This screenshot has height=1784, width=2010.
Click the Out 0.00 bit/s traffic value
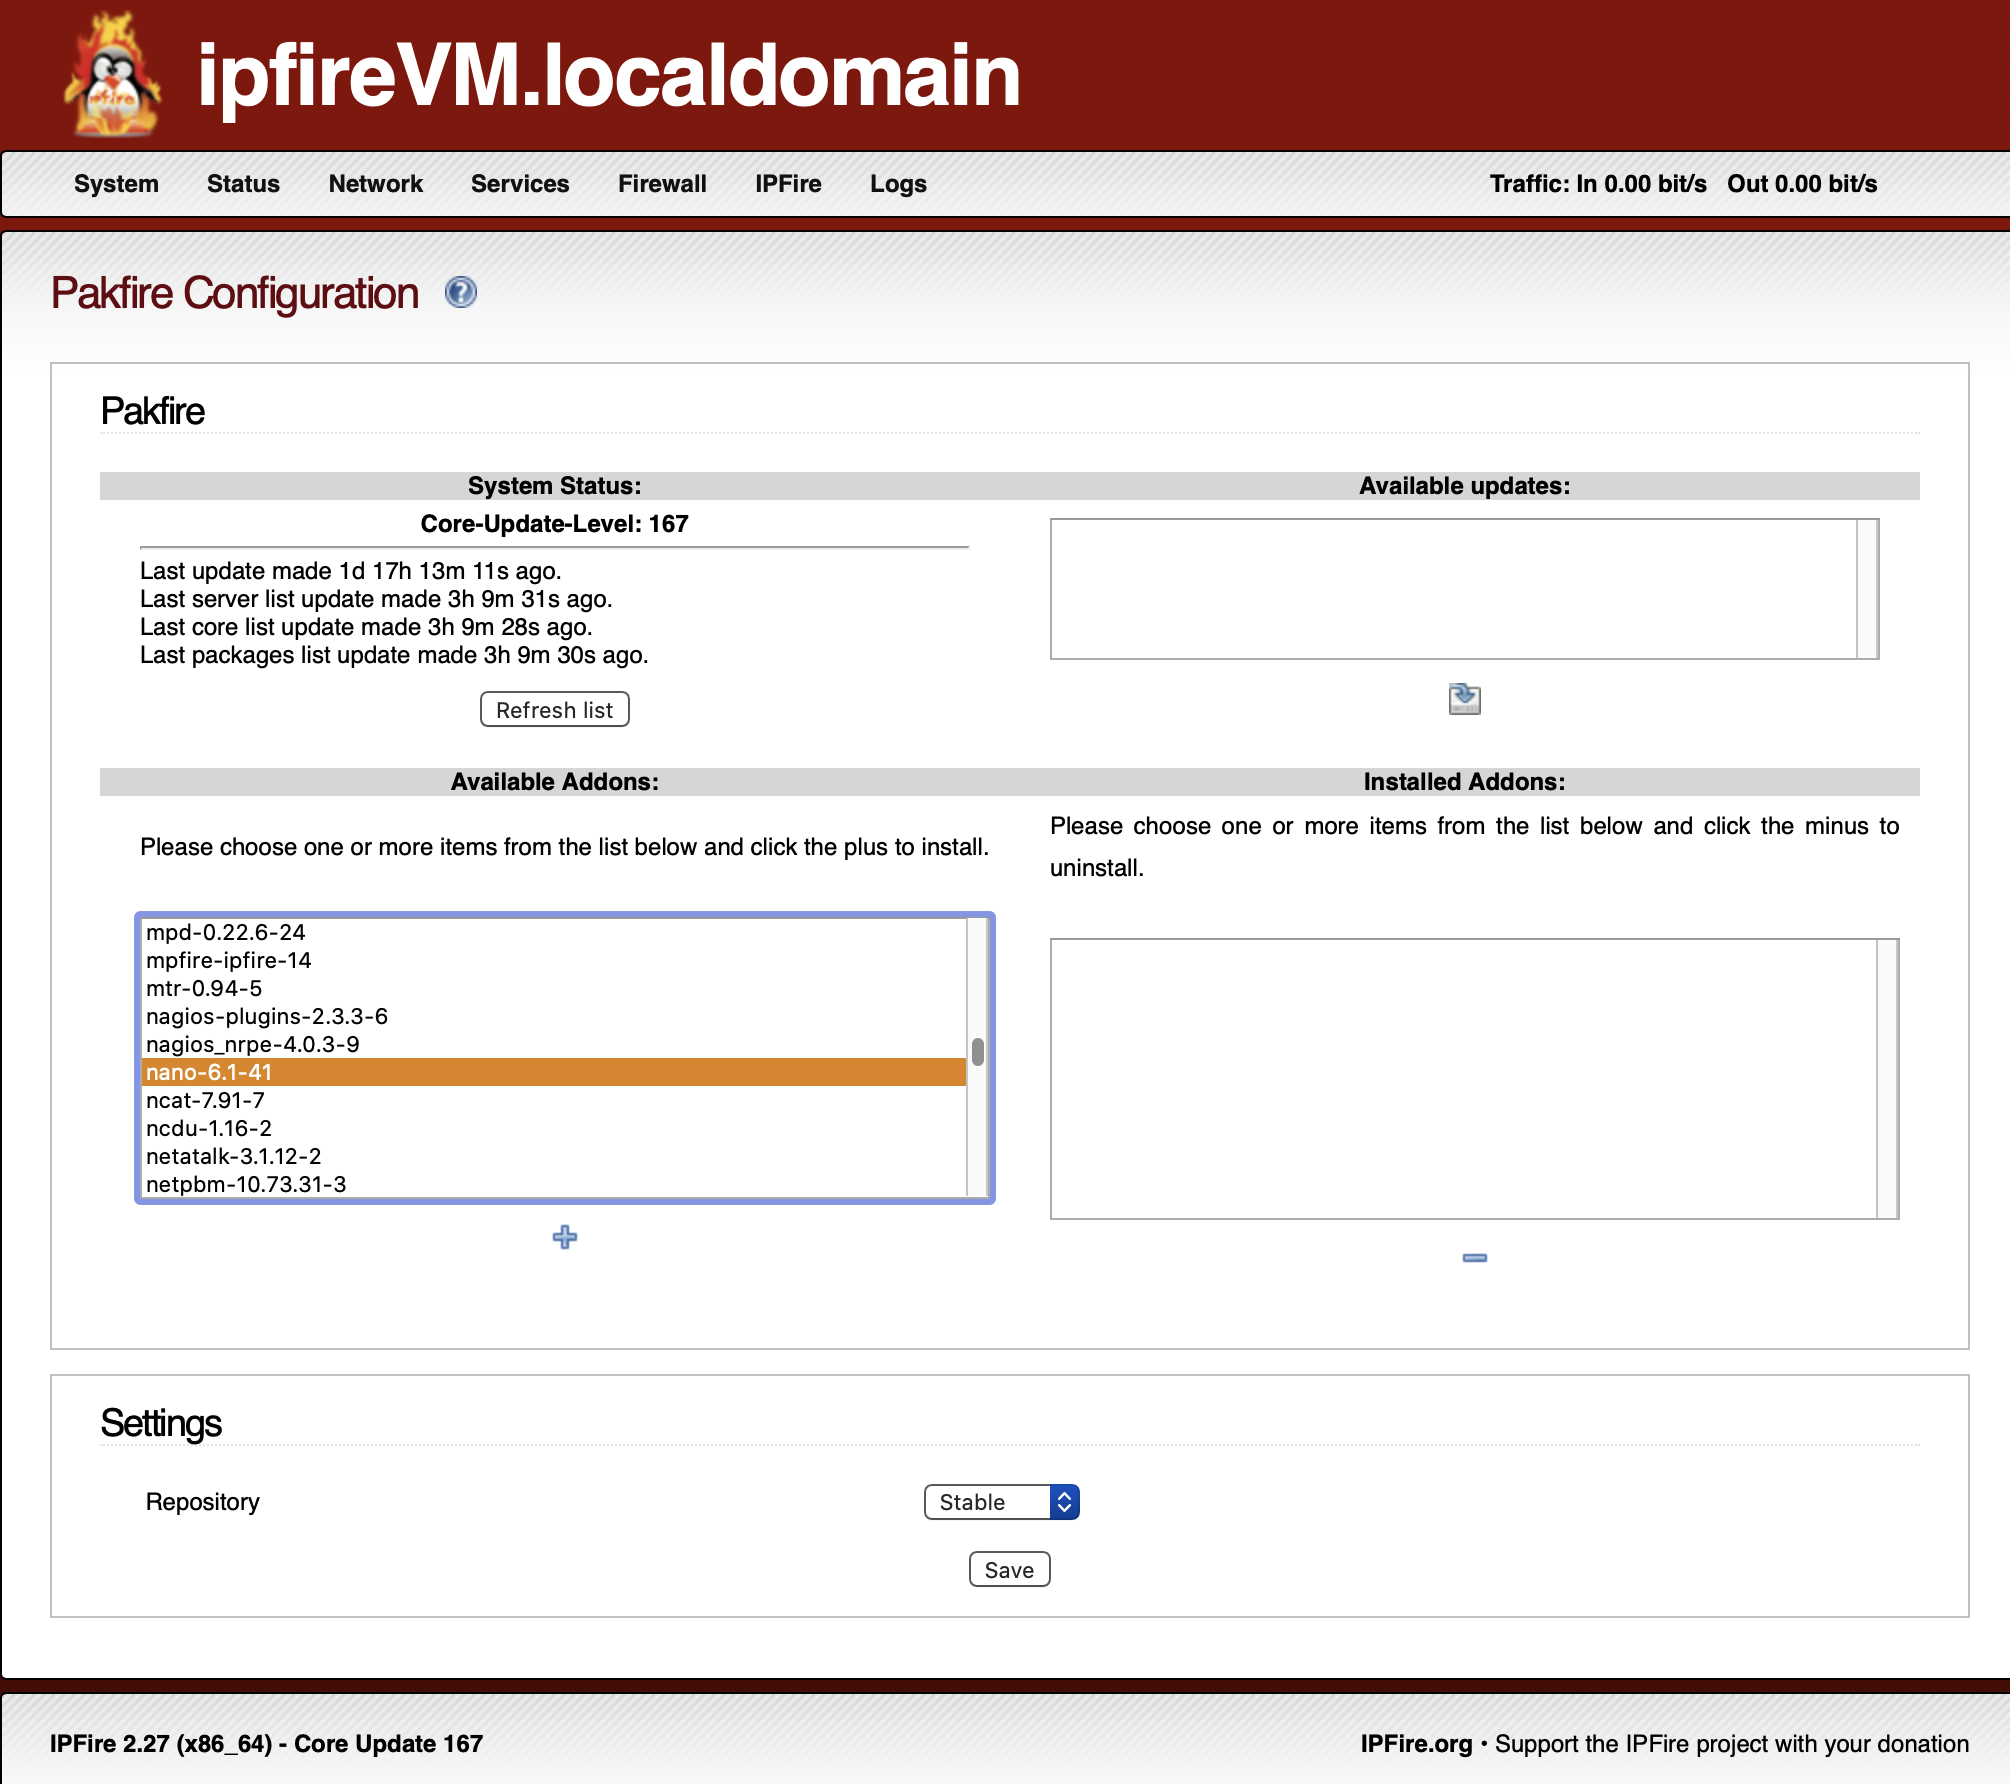[x=1802, y=184]
